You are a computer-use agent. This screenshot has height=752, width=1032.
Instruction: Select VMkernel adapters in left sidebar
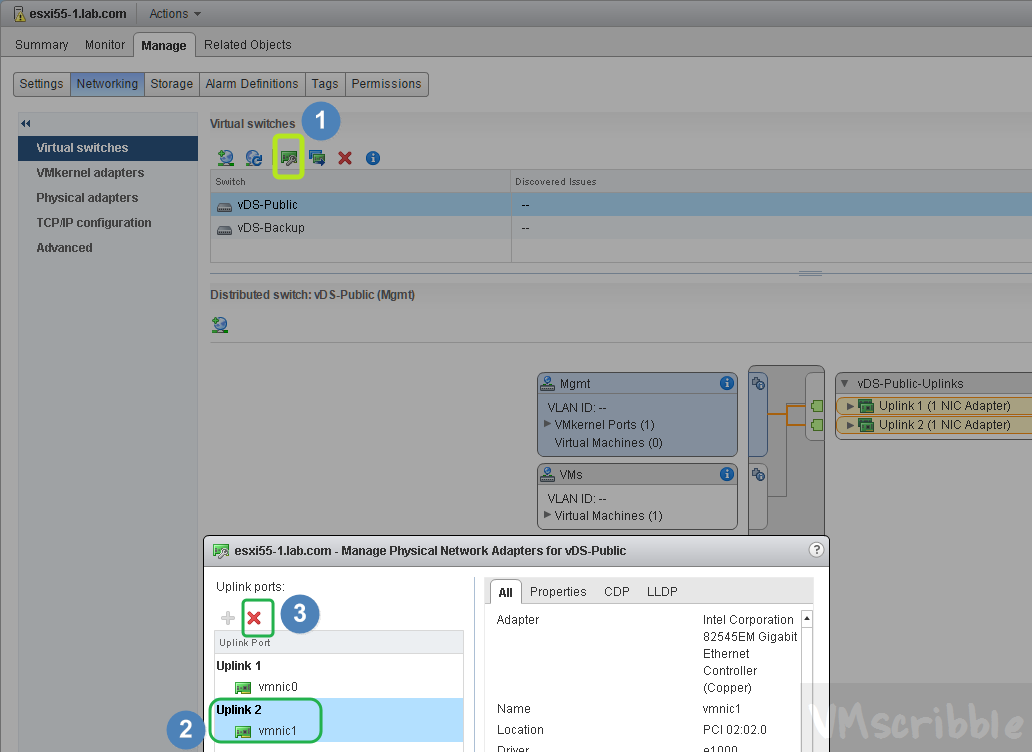[90, 173]
